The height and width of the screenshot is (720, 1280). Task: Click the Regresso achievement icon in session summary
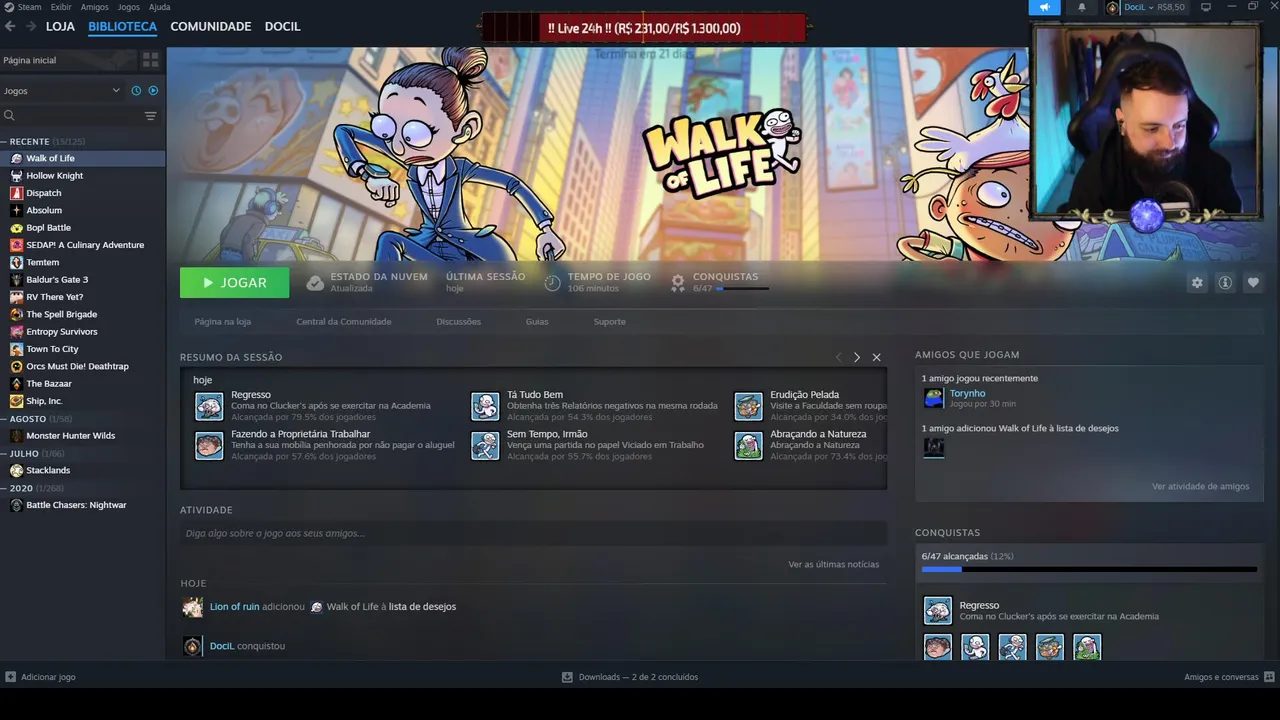[x=209, y=406]
